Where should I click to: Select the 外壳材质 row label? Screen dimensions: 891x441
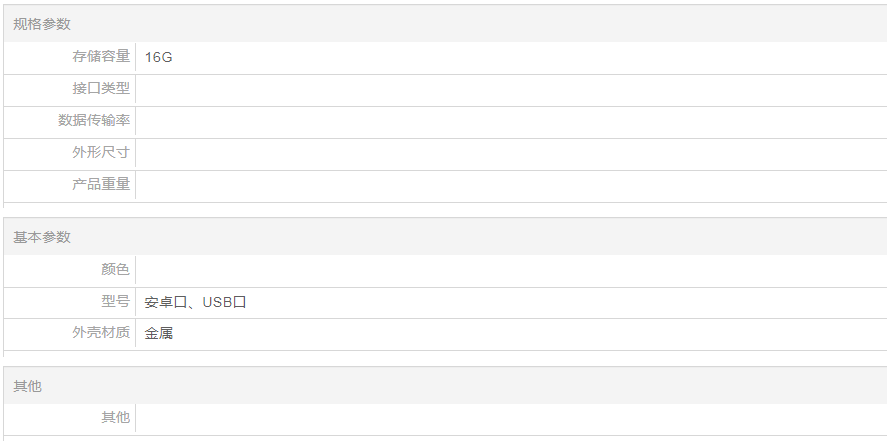point(101,333)
